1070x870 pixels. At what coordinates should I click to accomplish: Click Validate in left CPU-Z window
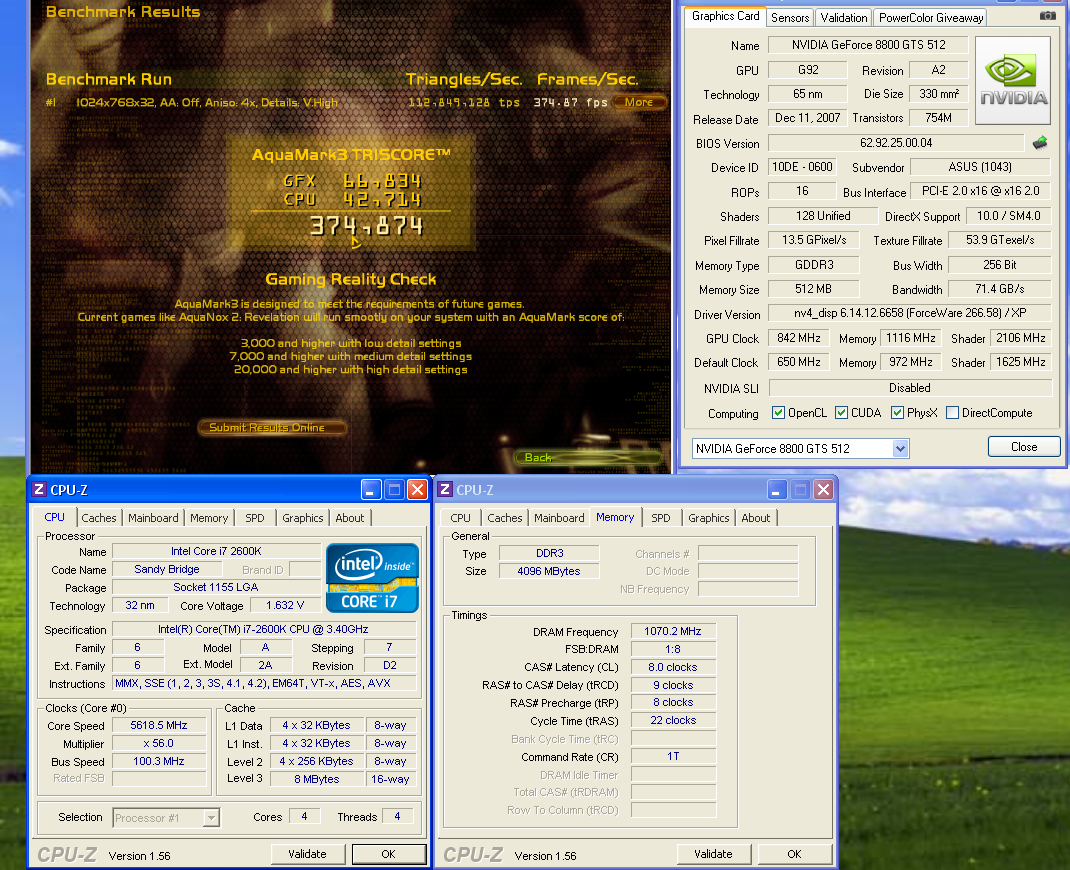[307, 854]
